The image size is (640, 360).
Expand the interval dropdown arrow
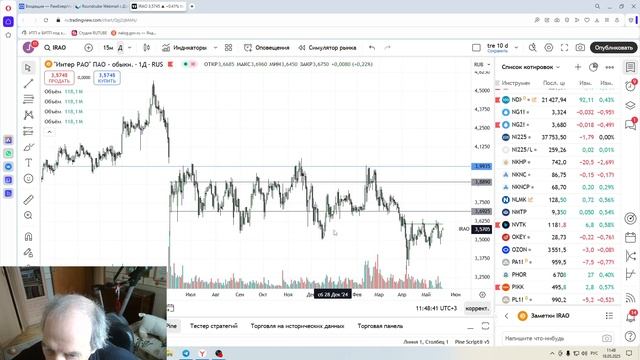click(x=130, y=48)
